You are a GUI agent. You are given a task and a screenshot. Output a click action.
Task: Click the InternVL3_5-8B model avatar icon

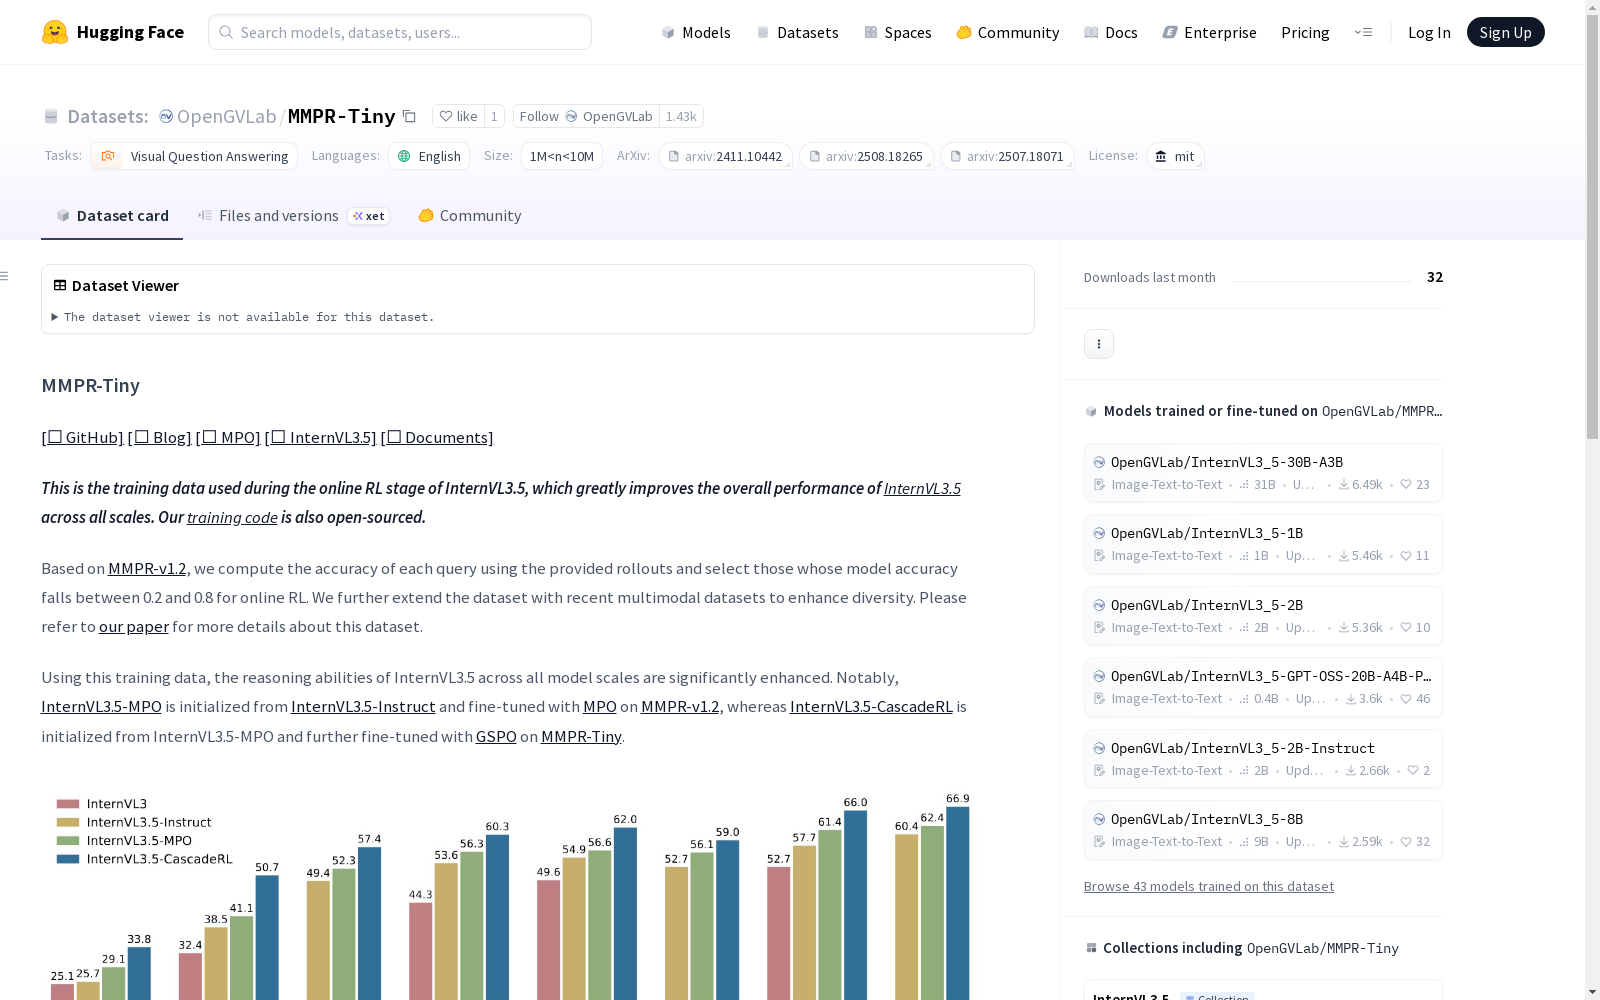1099,819
